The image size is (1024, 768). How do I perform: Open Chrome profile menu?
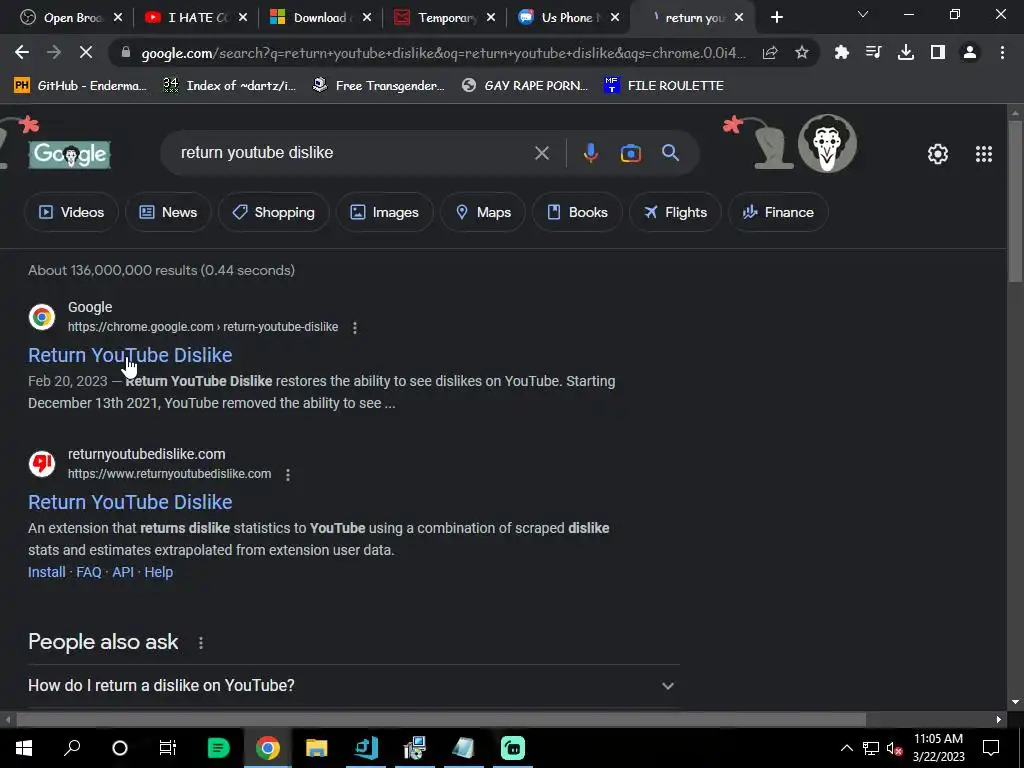[970, 53]
